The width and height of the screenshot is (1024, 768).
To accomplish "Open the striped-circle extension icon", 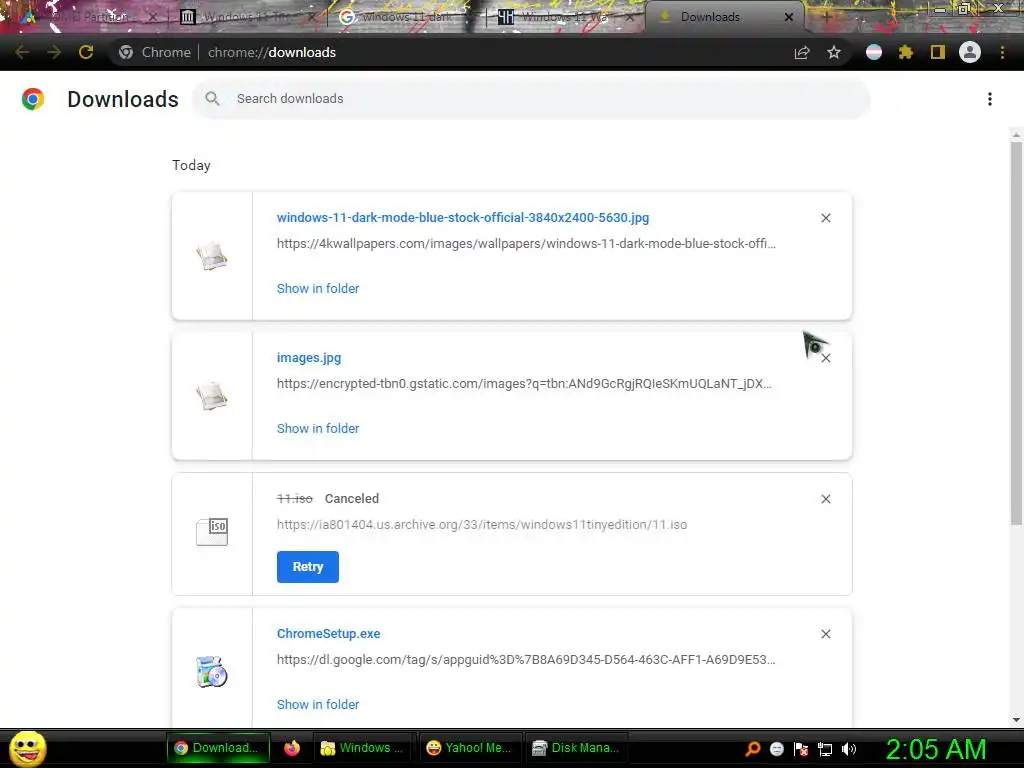I will point(874,52).
